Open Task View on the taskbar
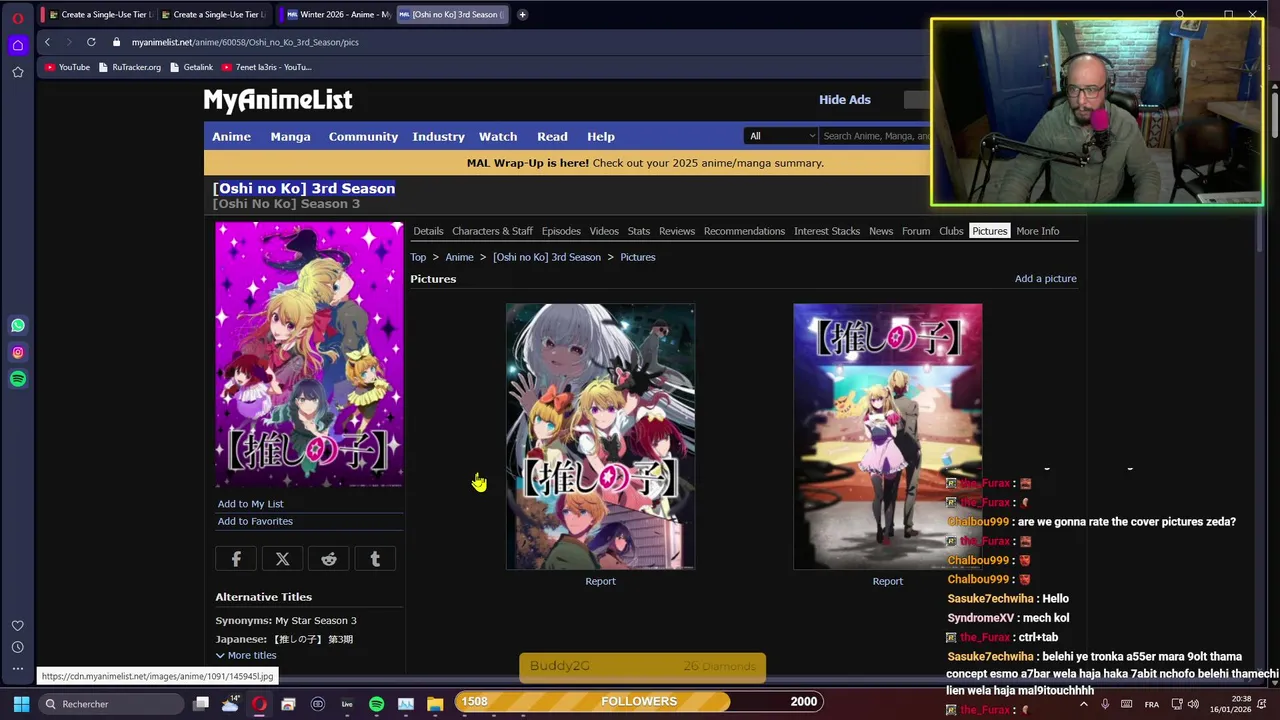 pyautogui.click(x=201, y=704)
